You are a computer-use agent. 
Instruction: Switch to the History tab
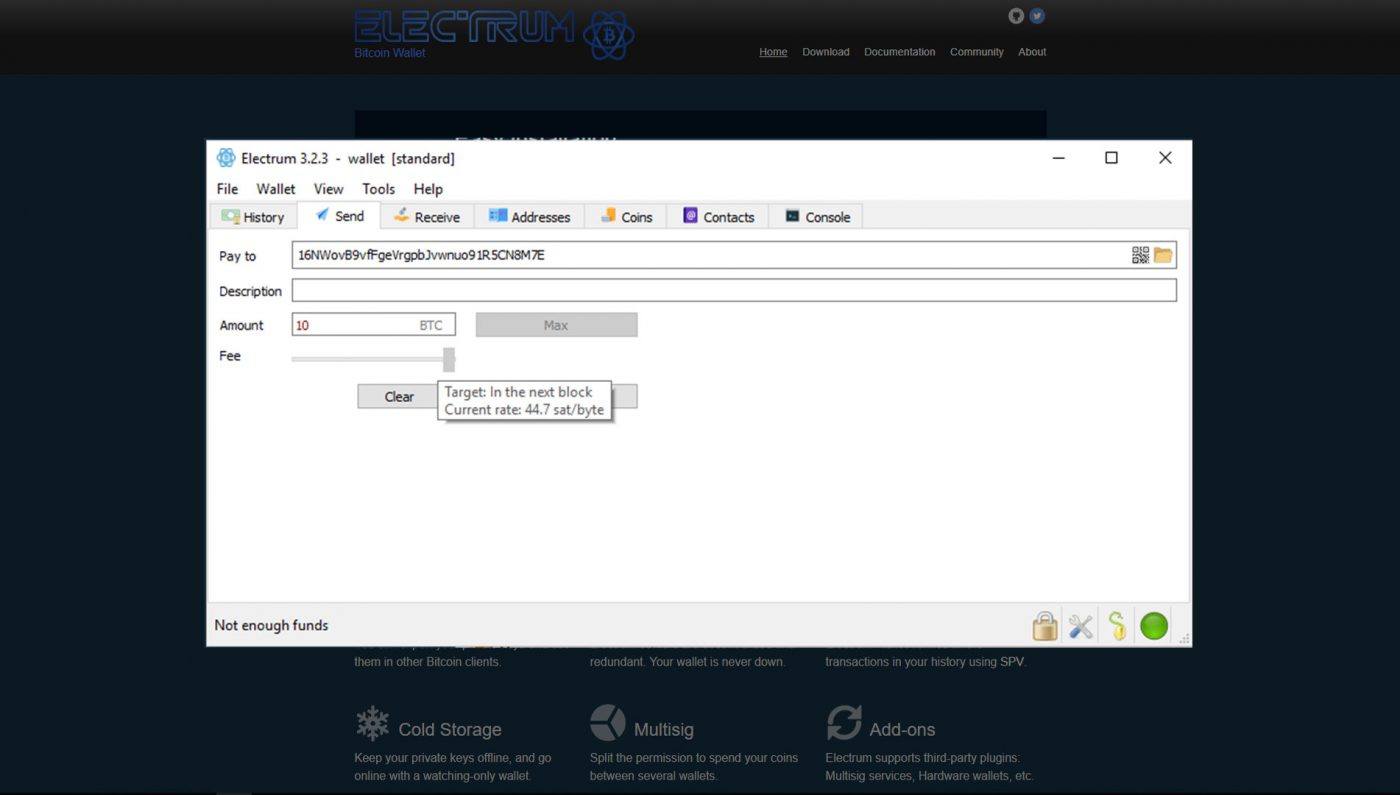[253, 216]
